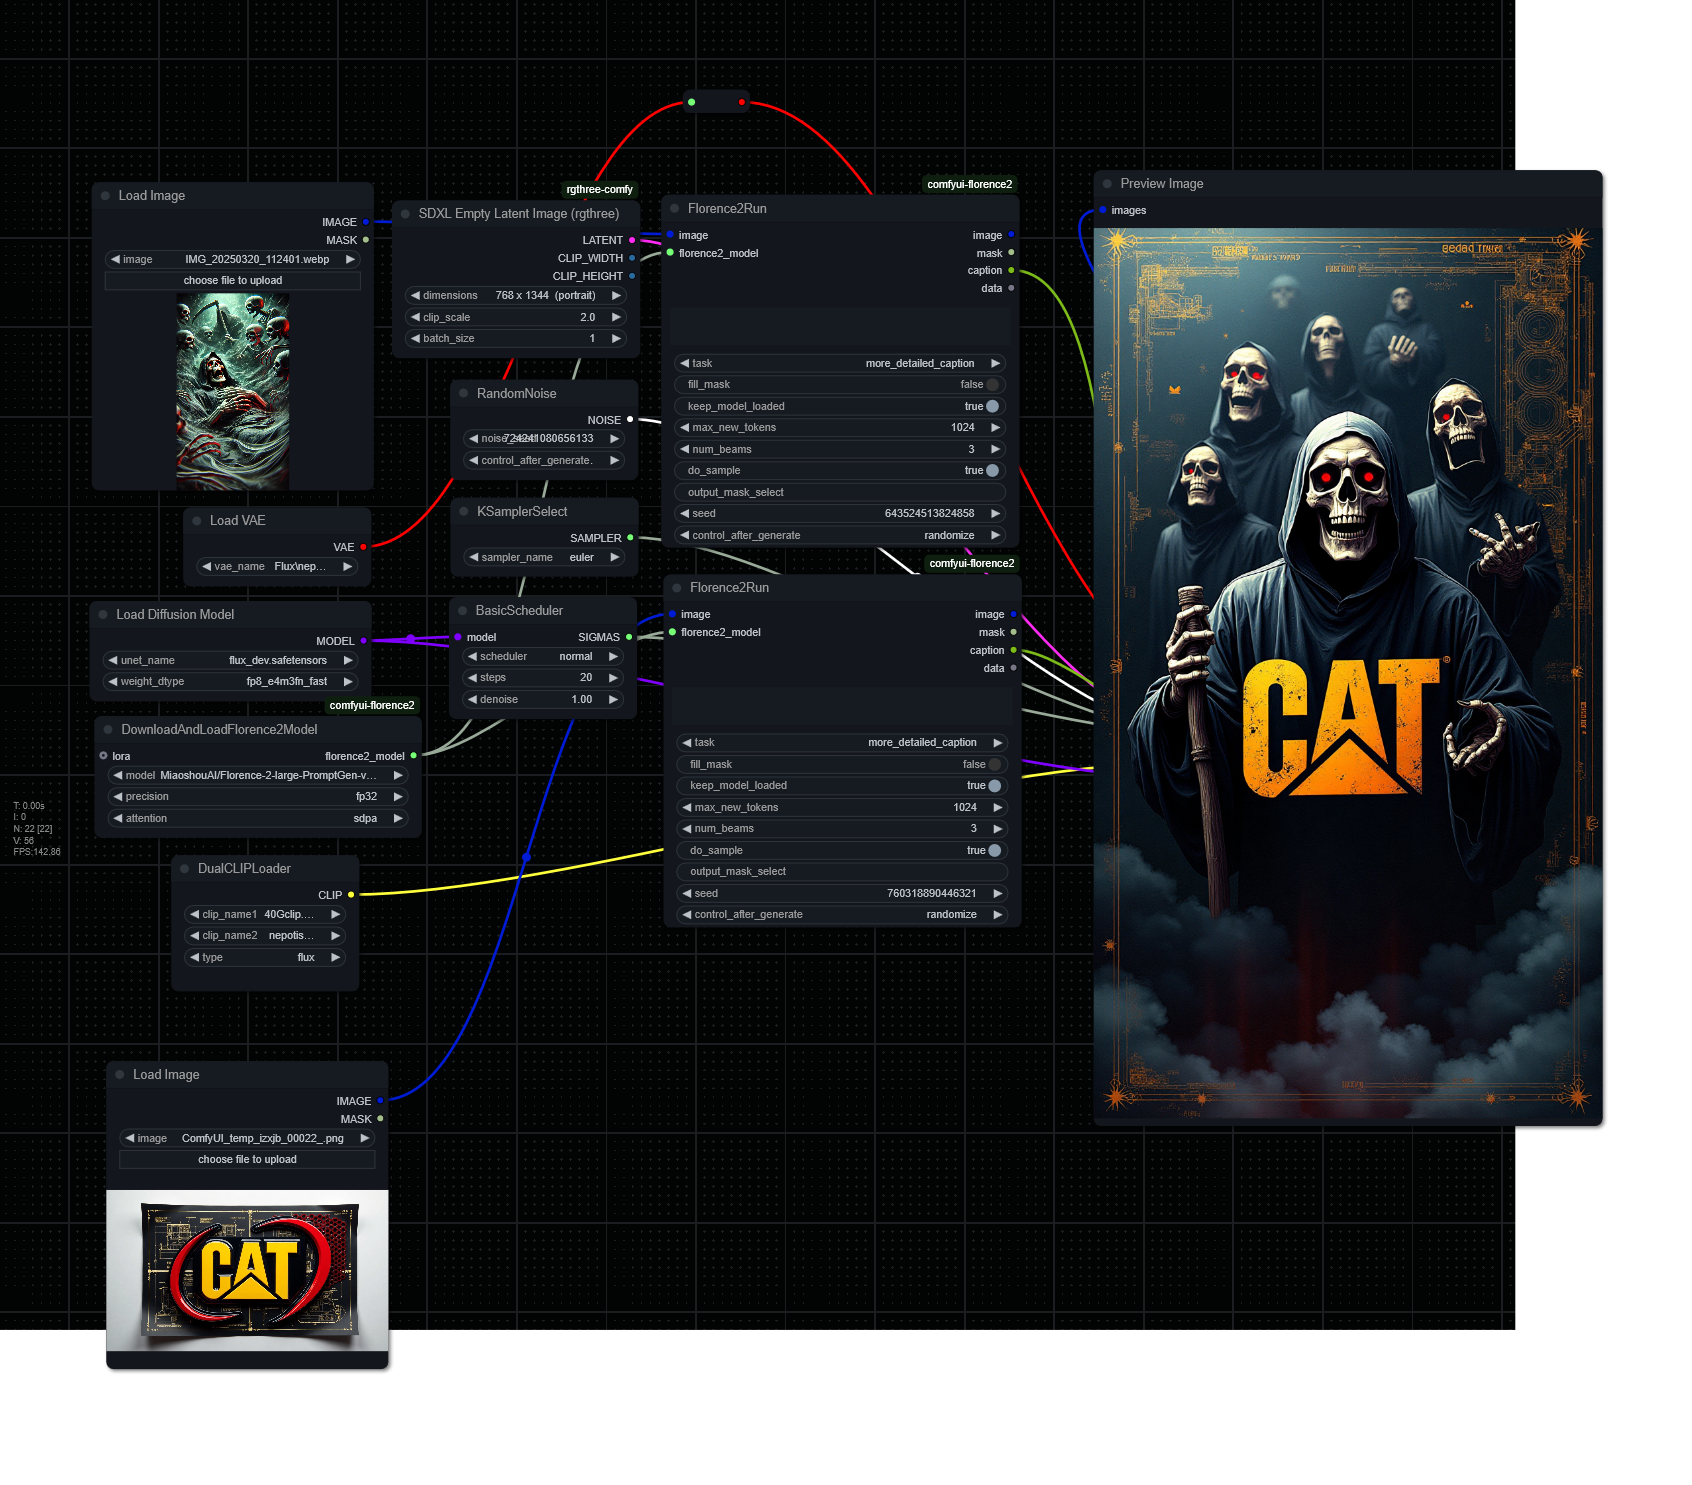Click the generated hooded skeletons preview image
Image resolution: width=1692 pixels, height=1485 pixels.
(1348, 673)
